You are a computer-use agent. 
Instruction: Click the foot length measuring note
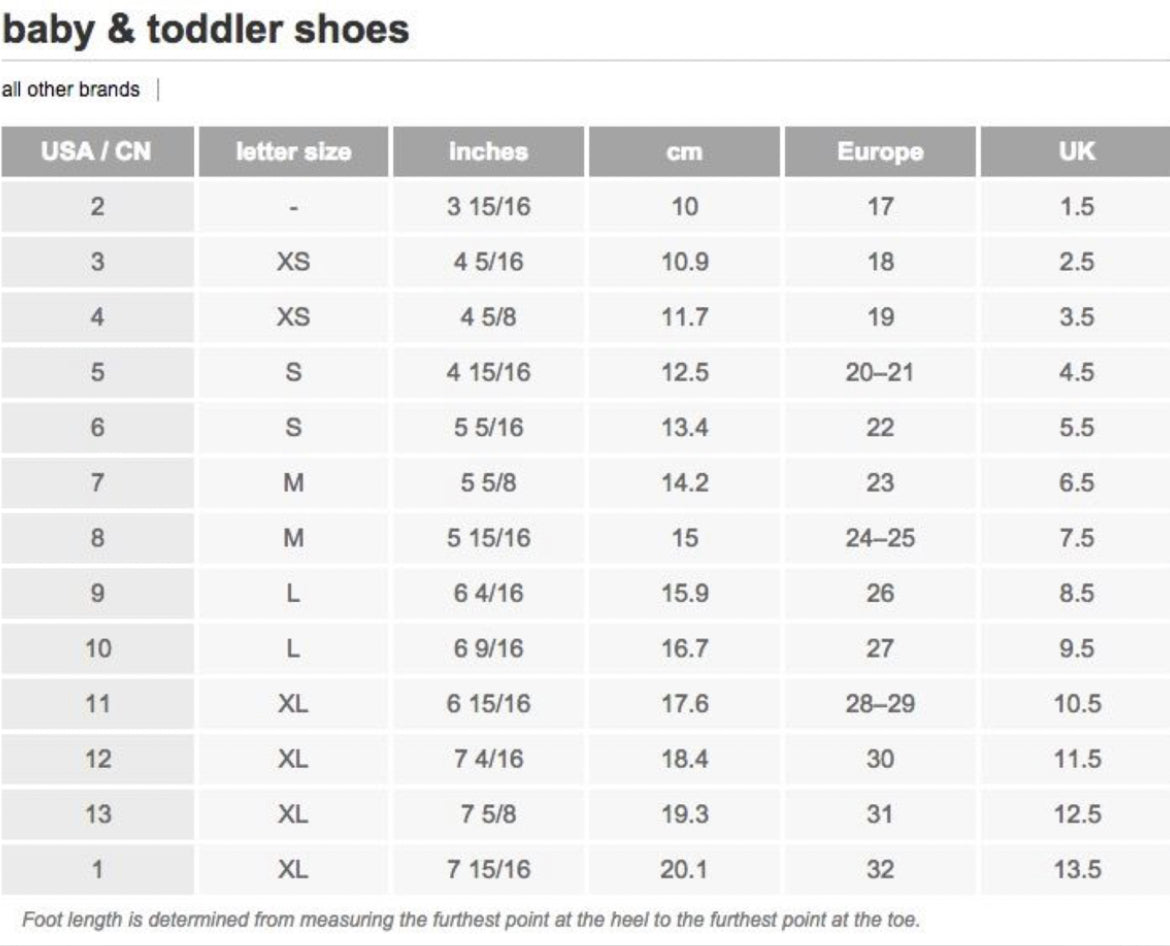(x=470, y=919)
